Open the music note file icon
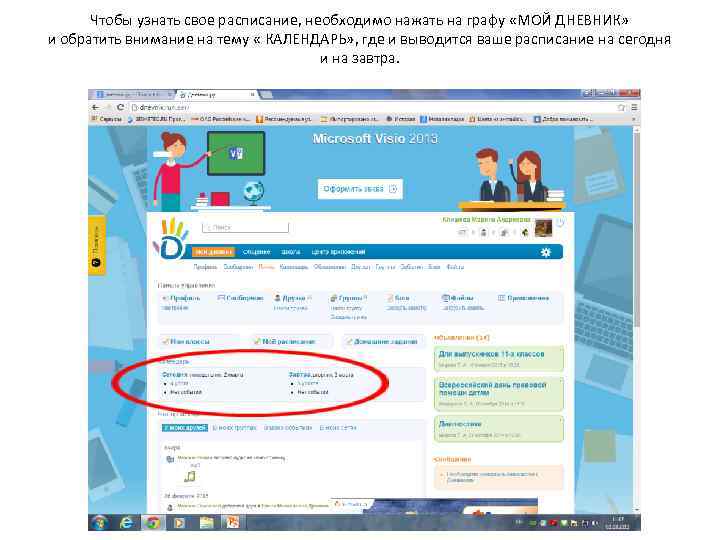Image resolution: width=720 pixels, height=540 pixels. coord(190,477)
